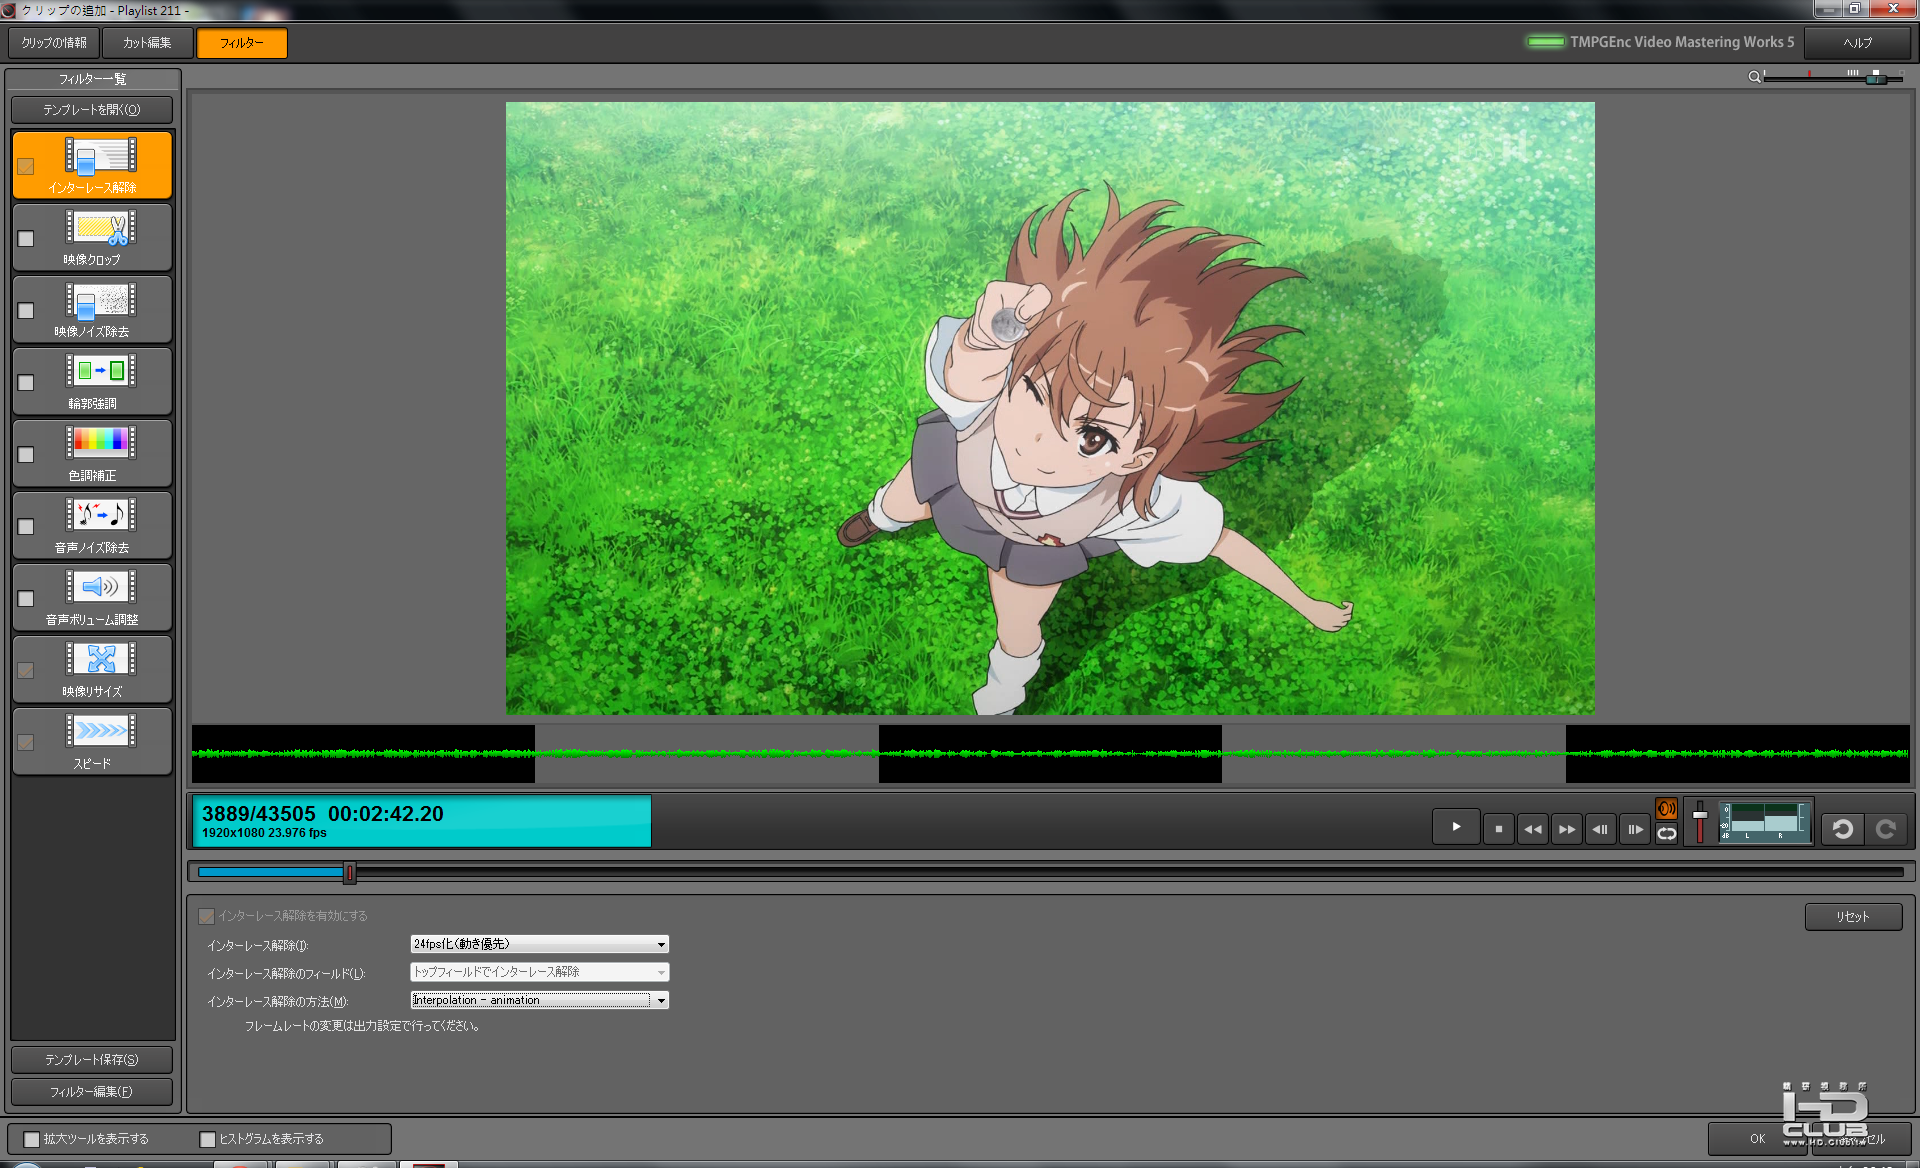Select the 音声ノイズ除去 audio denoise filter
The image size is (1920, 1168).
(x=92, y=525)
